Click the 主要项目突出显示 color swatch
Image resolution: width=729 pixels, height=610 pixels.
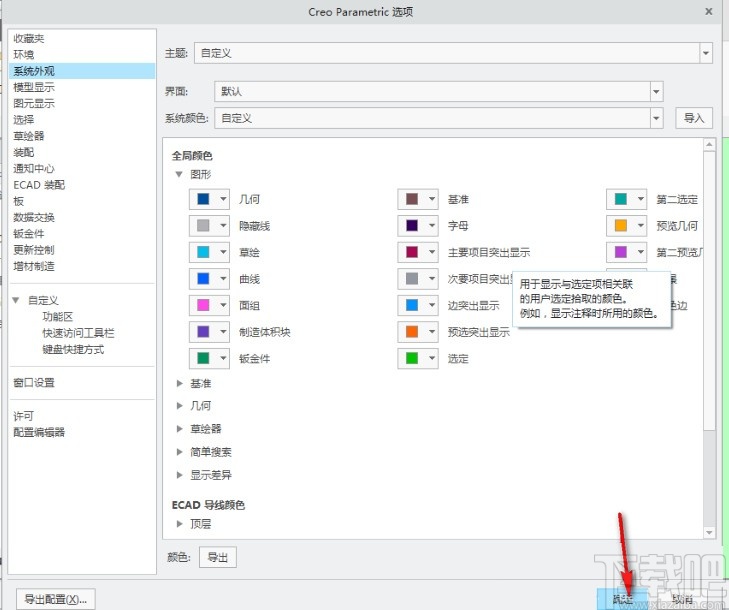(x=412, y=252)
